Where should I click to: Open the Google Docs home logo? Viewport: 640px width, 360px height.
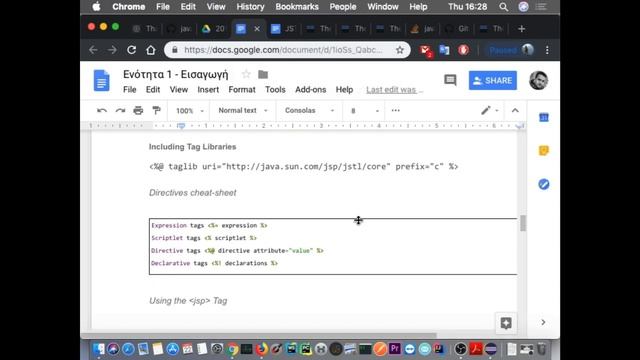101,80
